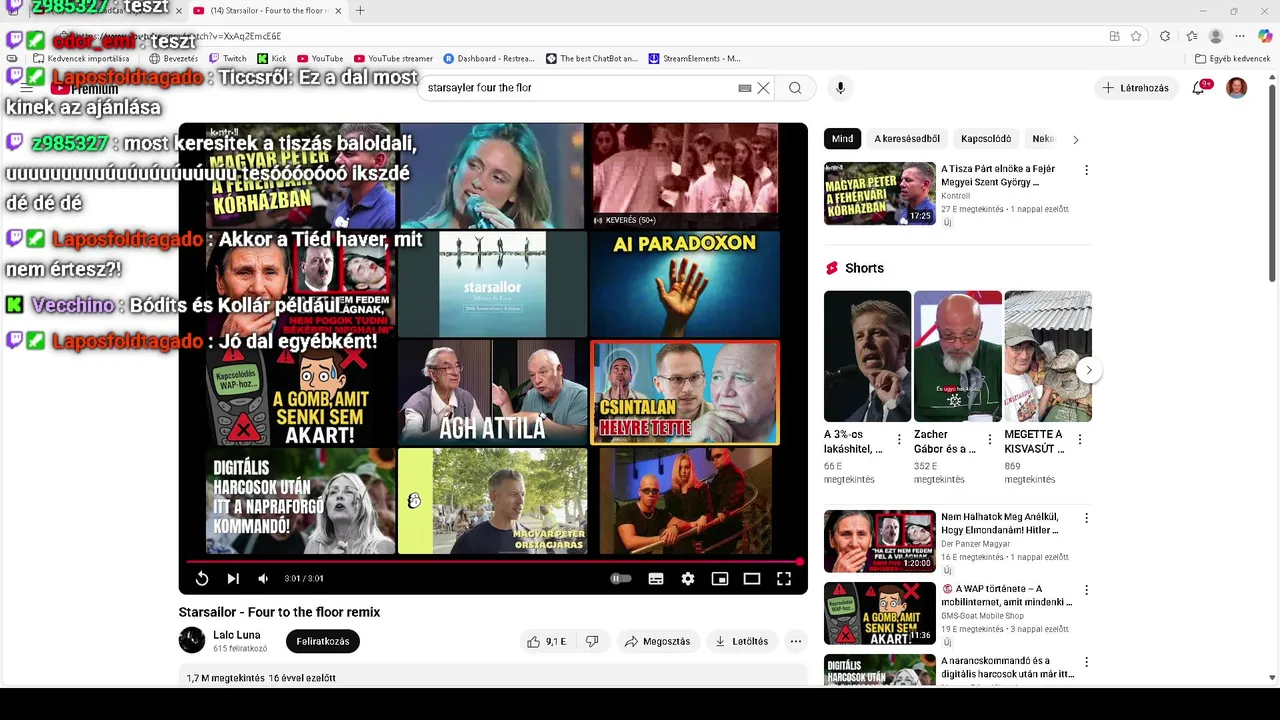The image size is (1280, 720).
Task: Toggle the autoplay switch in the player
Action: pyautogui.click(x=621, y=579)
